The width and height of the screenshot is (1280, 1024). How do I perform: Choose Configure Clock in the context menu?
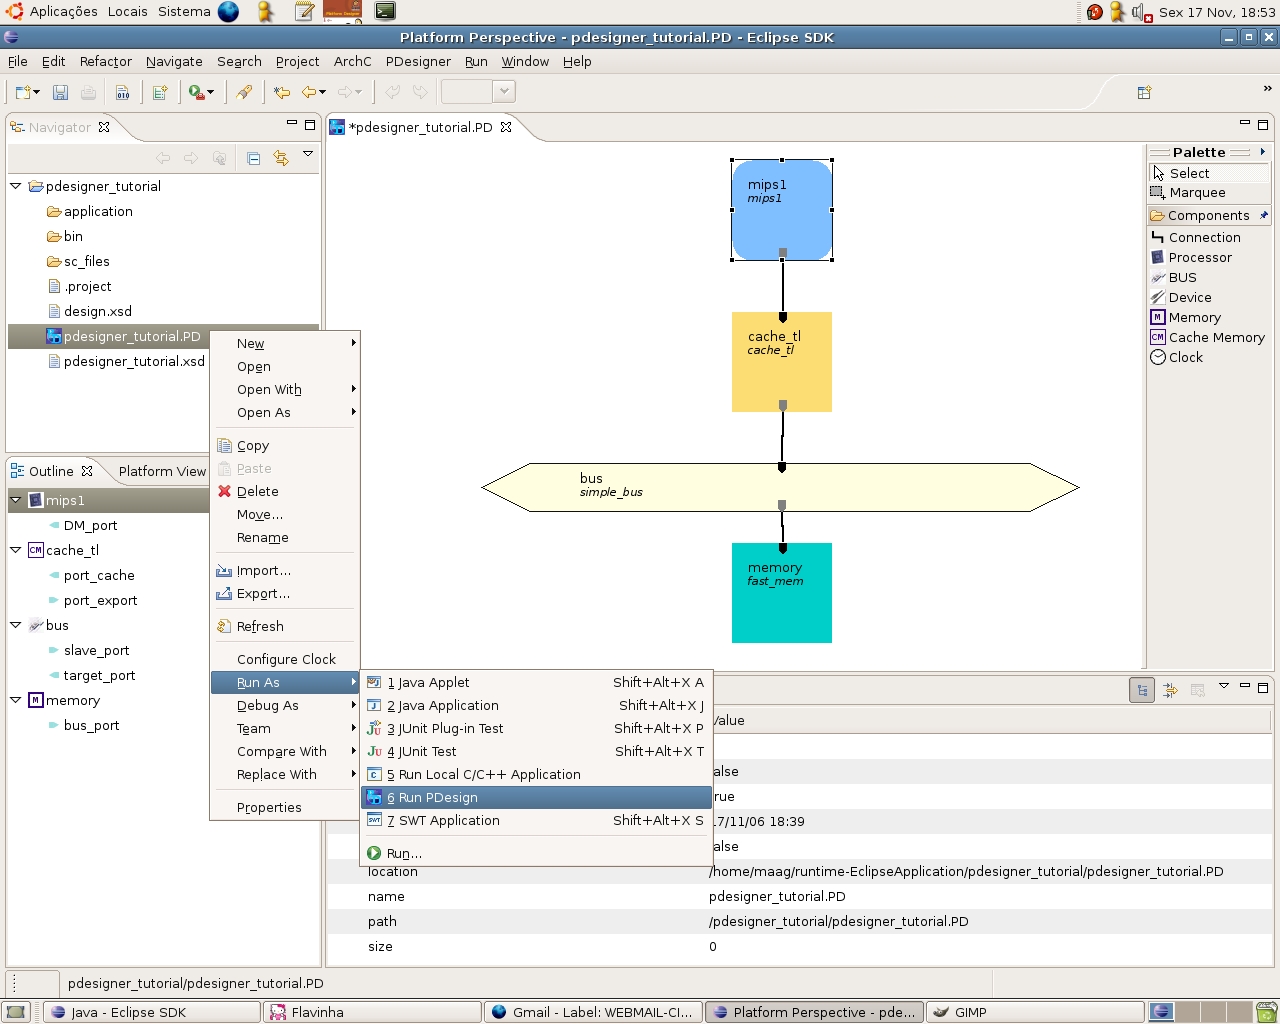[286, 659]
